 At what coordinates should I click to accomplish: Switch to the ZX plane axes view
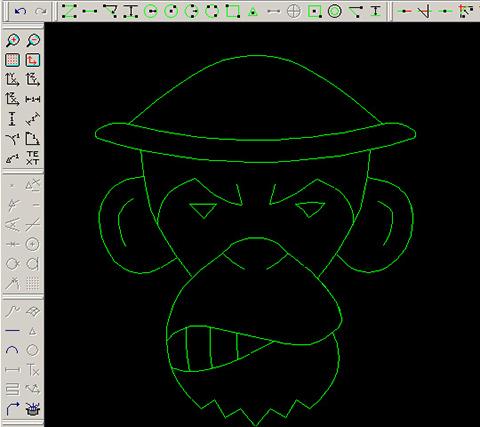13,99
